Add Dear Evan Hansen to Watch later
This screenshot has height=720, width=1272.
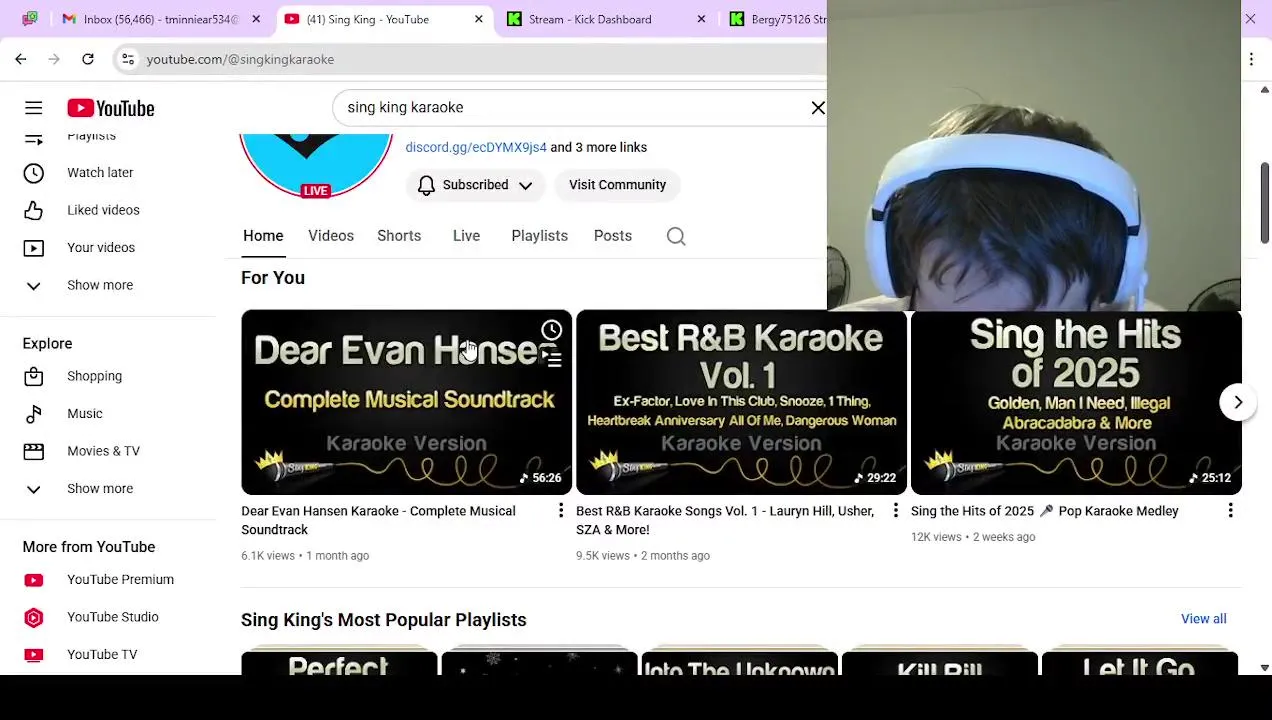pyautogui.click(x=552, y=330)
